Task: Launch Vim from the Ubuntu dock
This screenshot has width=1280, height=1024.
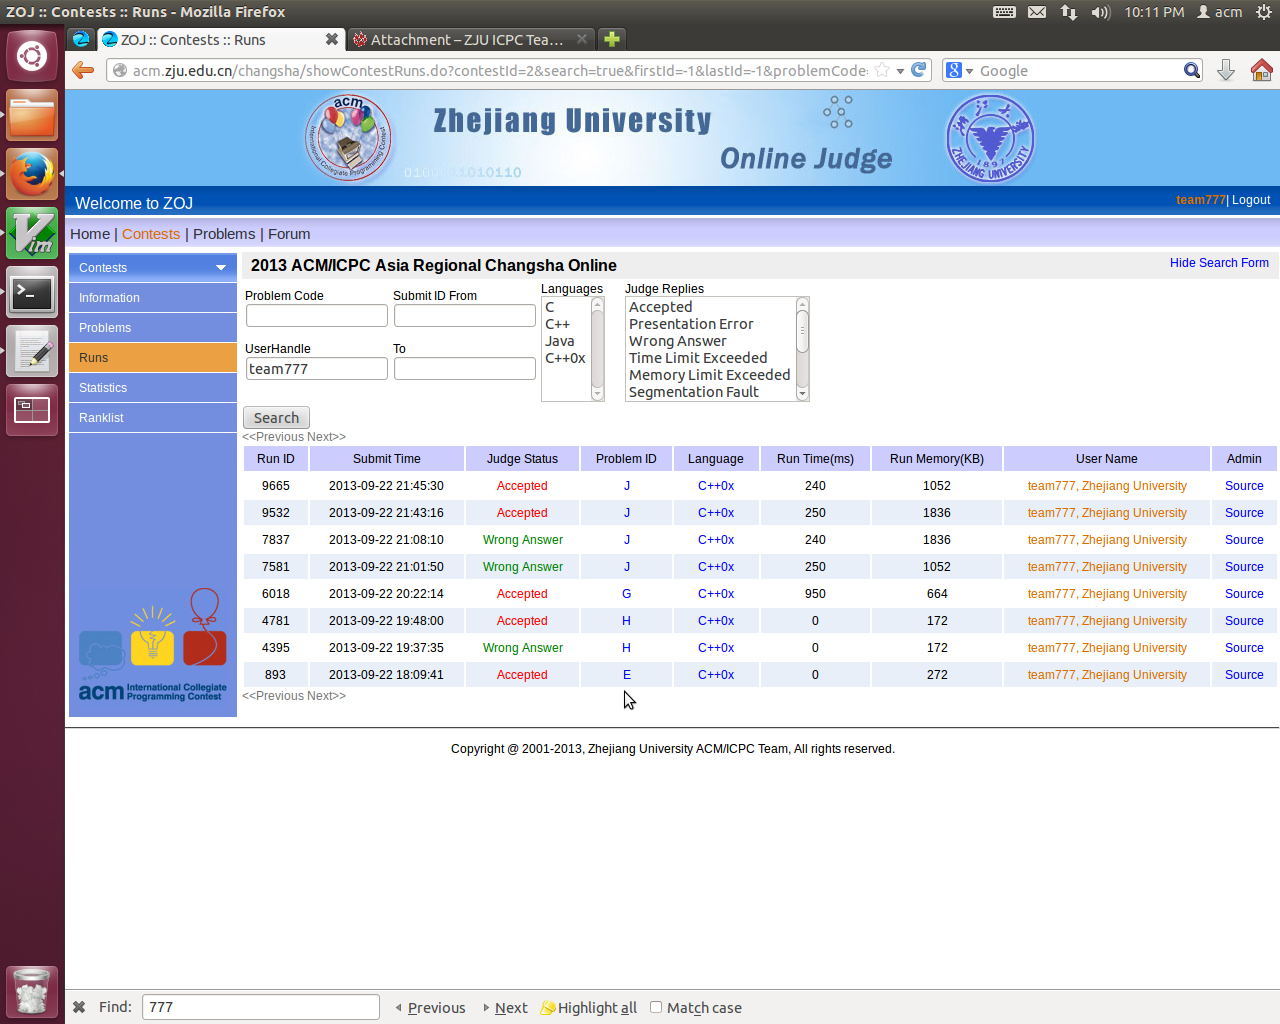Action: click(32, 233)
